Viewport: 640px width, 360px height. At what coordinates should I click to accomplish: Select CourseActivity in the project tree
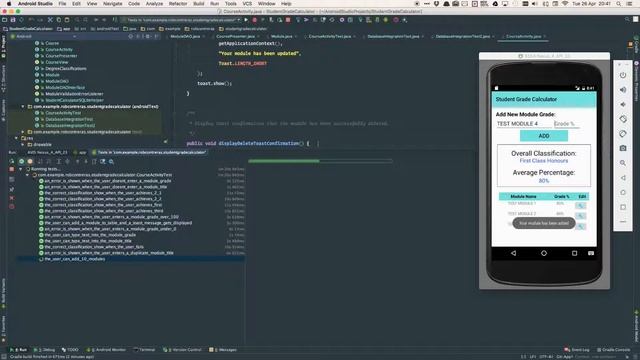(59, 49)
